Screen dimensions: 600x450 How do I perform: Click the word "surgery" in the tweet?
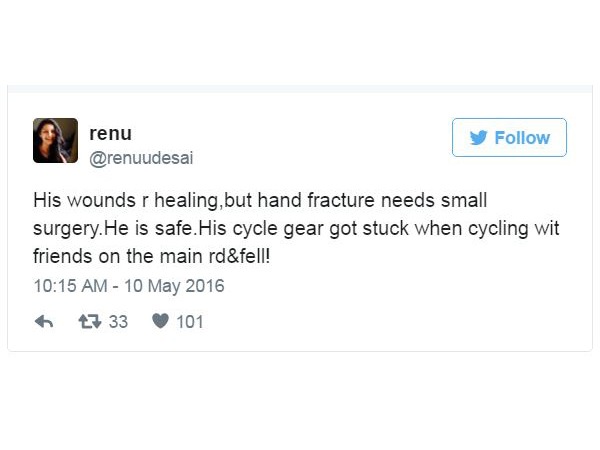tap(62, 228)
